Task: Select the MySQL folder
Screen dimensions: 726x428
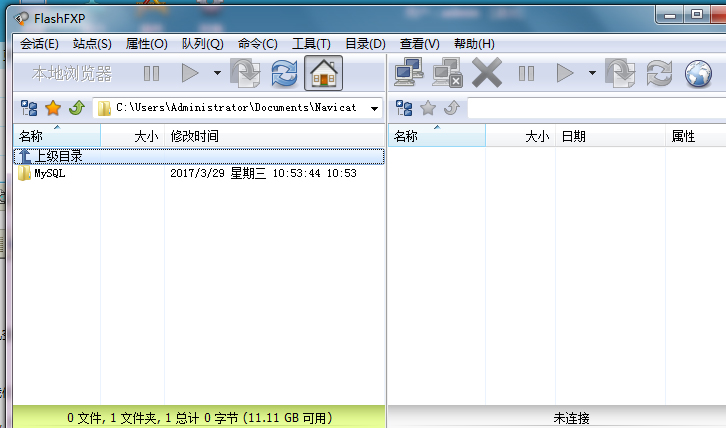Action: [42, 173]
